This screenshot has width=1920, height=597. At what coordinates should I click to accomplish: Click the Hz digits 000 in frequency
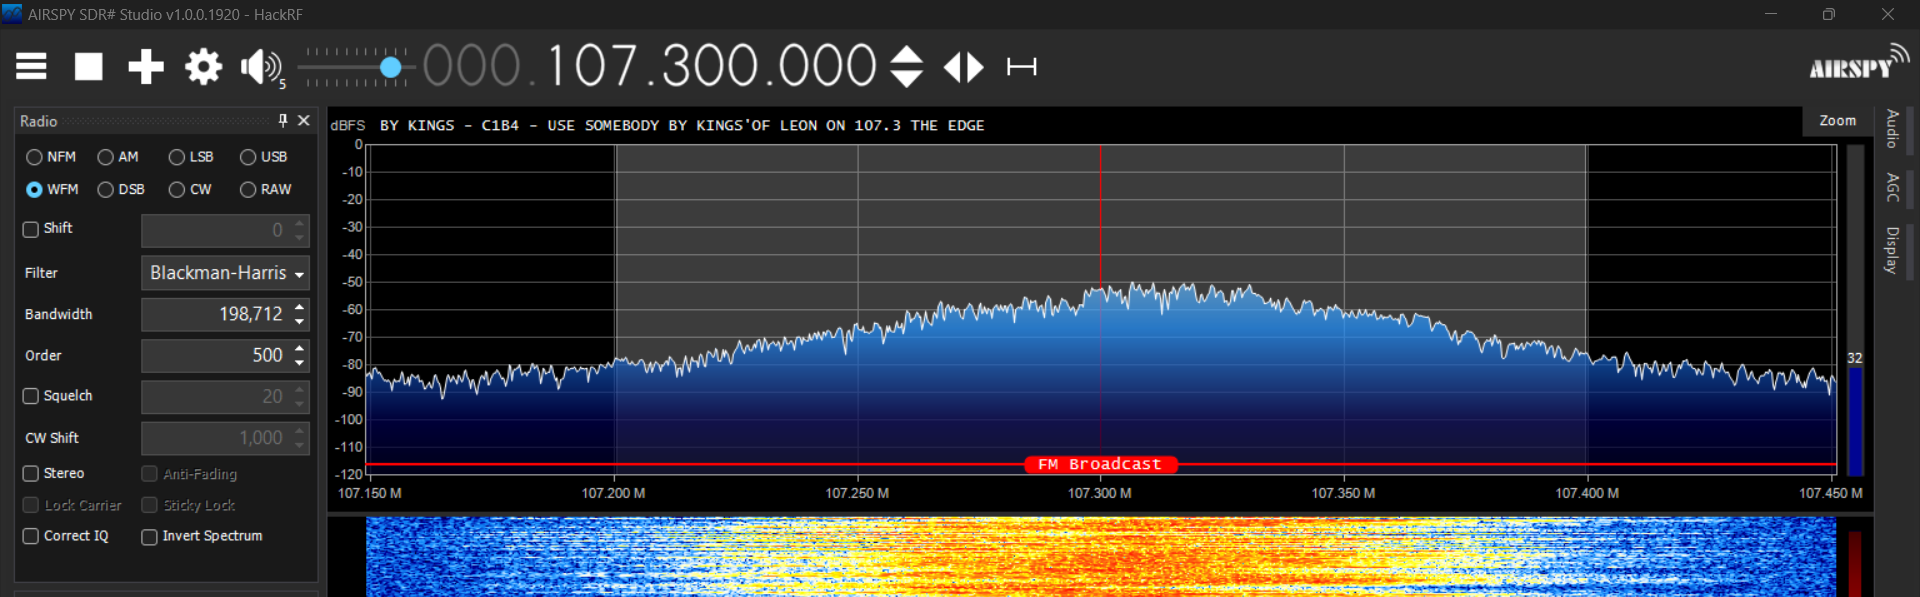coord(828,66)
